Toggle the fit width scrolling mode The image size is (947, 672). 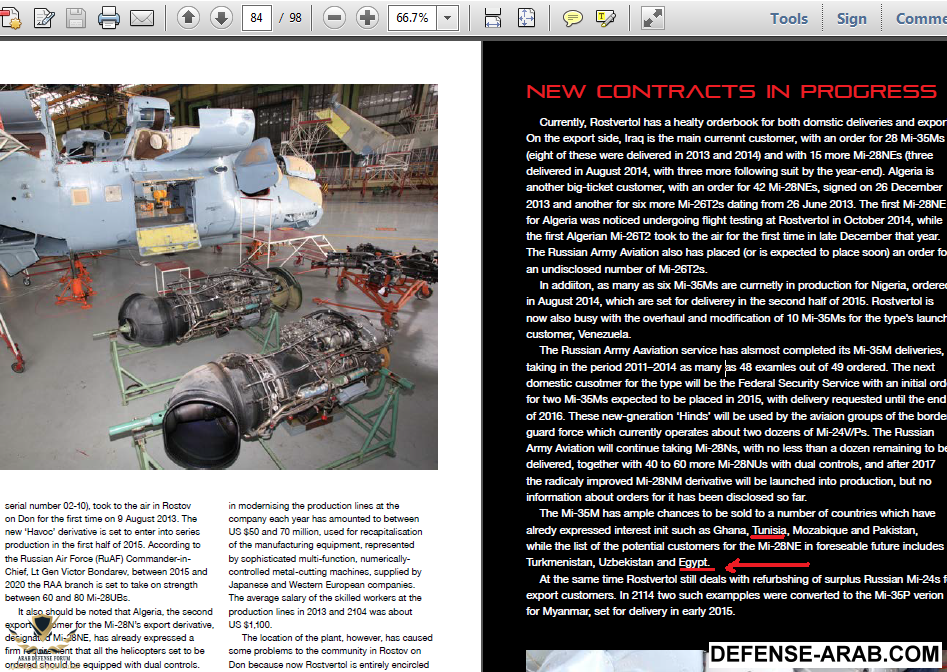pos(492,18)
